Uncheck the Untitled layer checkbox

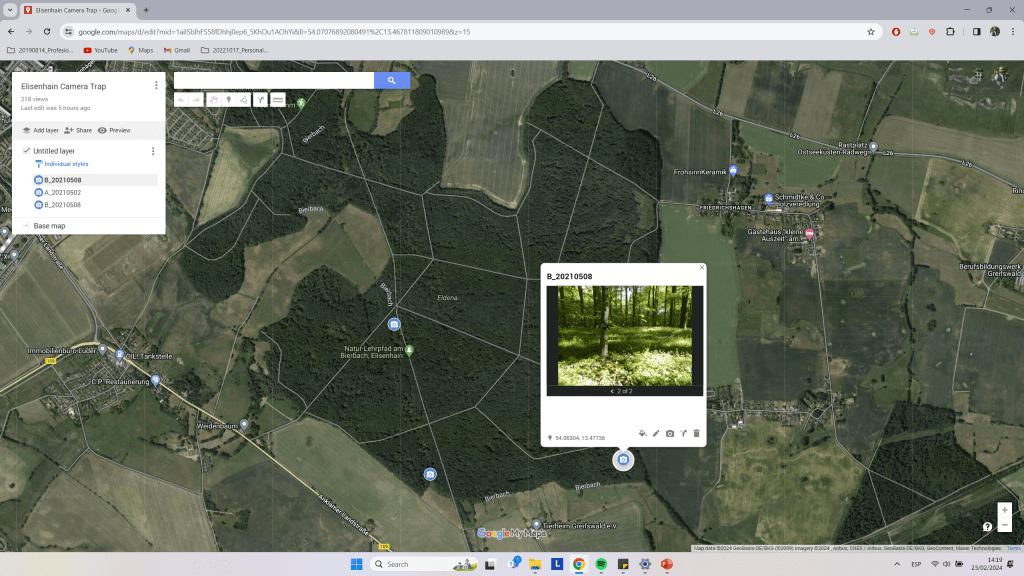(26, 151)
